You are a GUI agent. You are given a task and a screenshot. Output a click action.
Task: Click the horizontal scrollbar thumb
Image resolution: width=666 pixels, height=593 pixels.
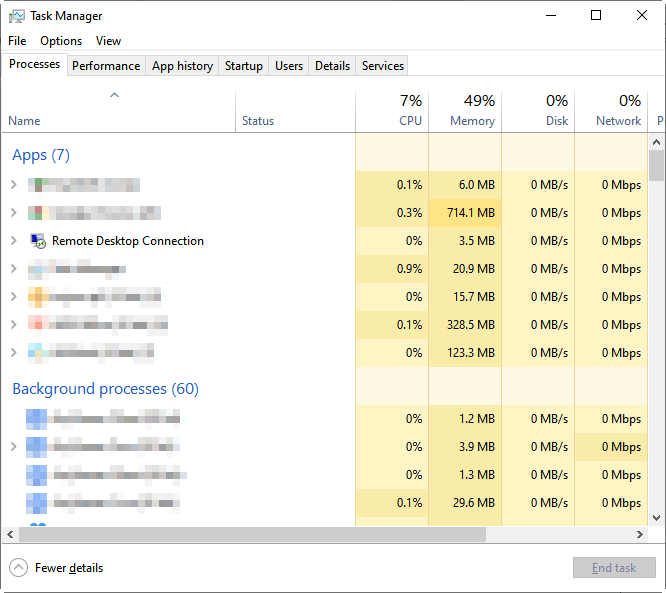(x=250, y=535)
